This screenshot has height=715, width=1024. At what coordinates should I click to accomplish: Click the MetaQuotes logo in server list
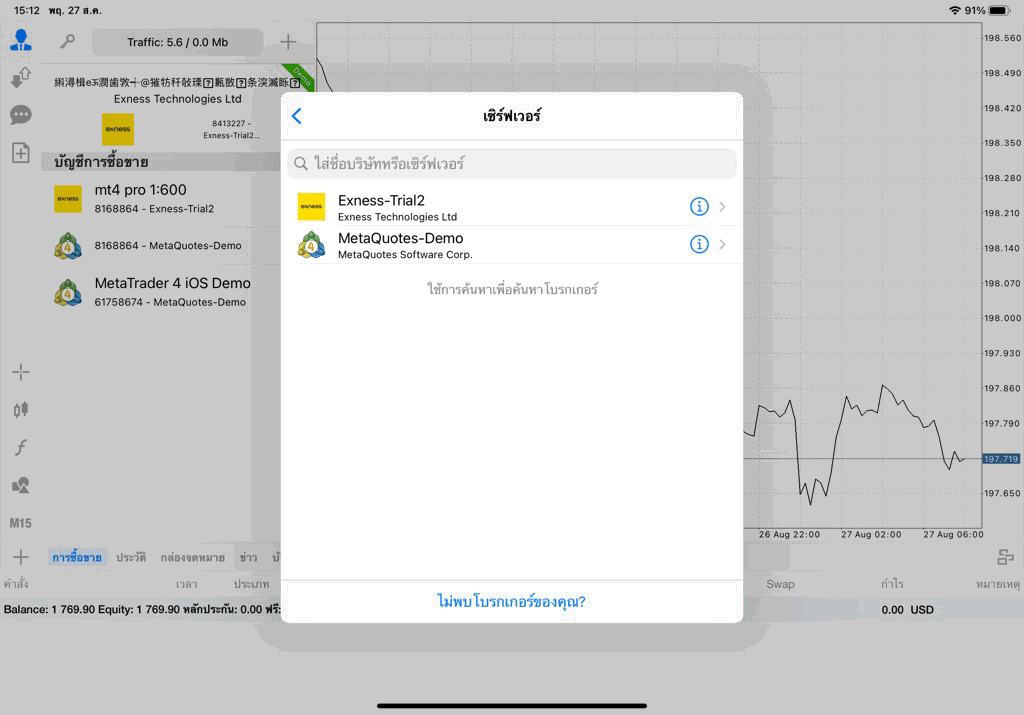click(312, 245)
